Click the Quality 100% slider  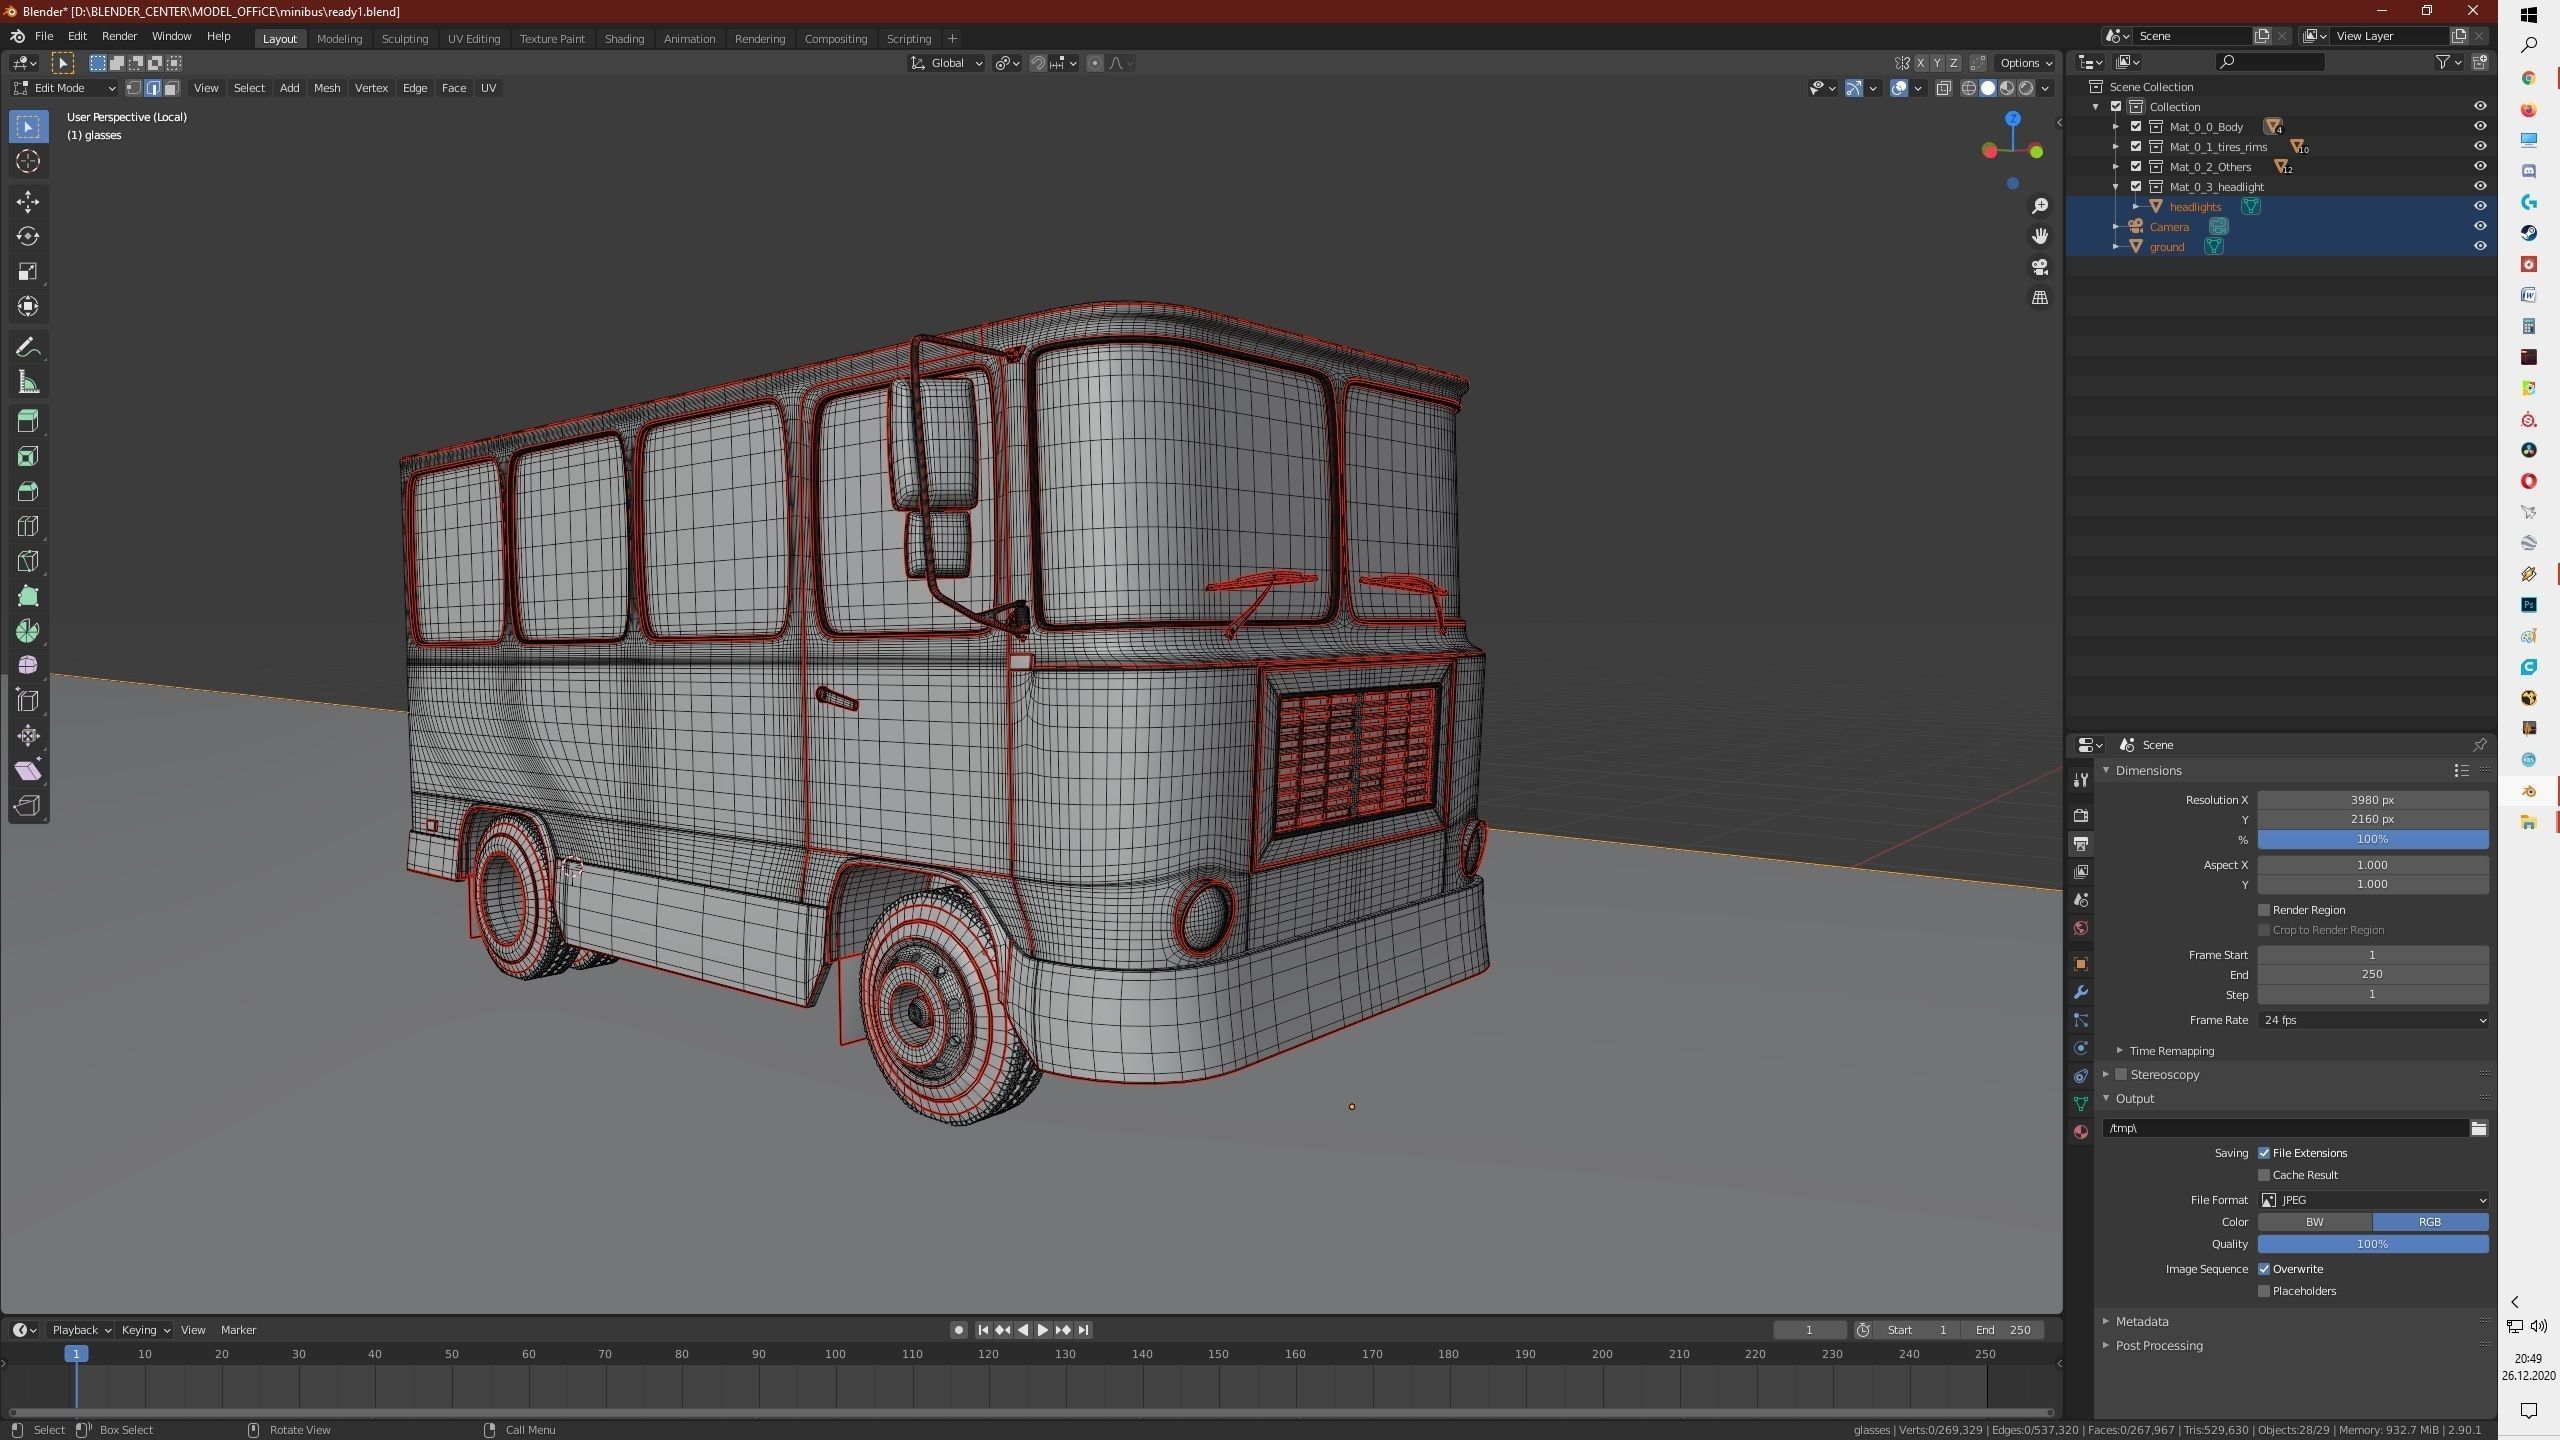tap(2372, 1244)
